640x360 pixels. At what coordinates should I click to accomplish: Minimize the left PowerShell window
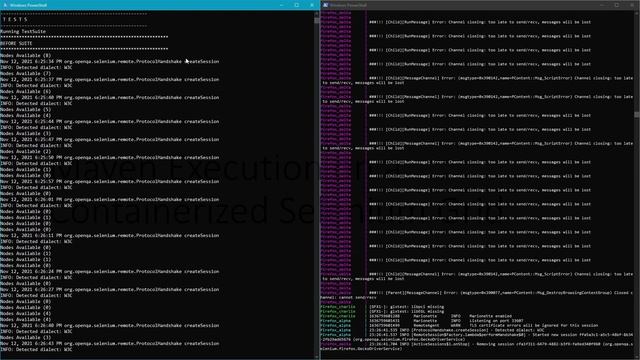(282, 5)
